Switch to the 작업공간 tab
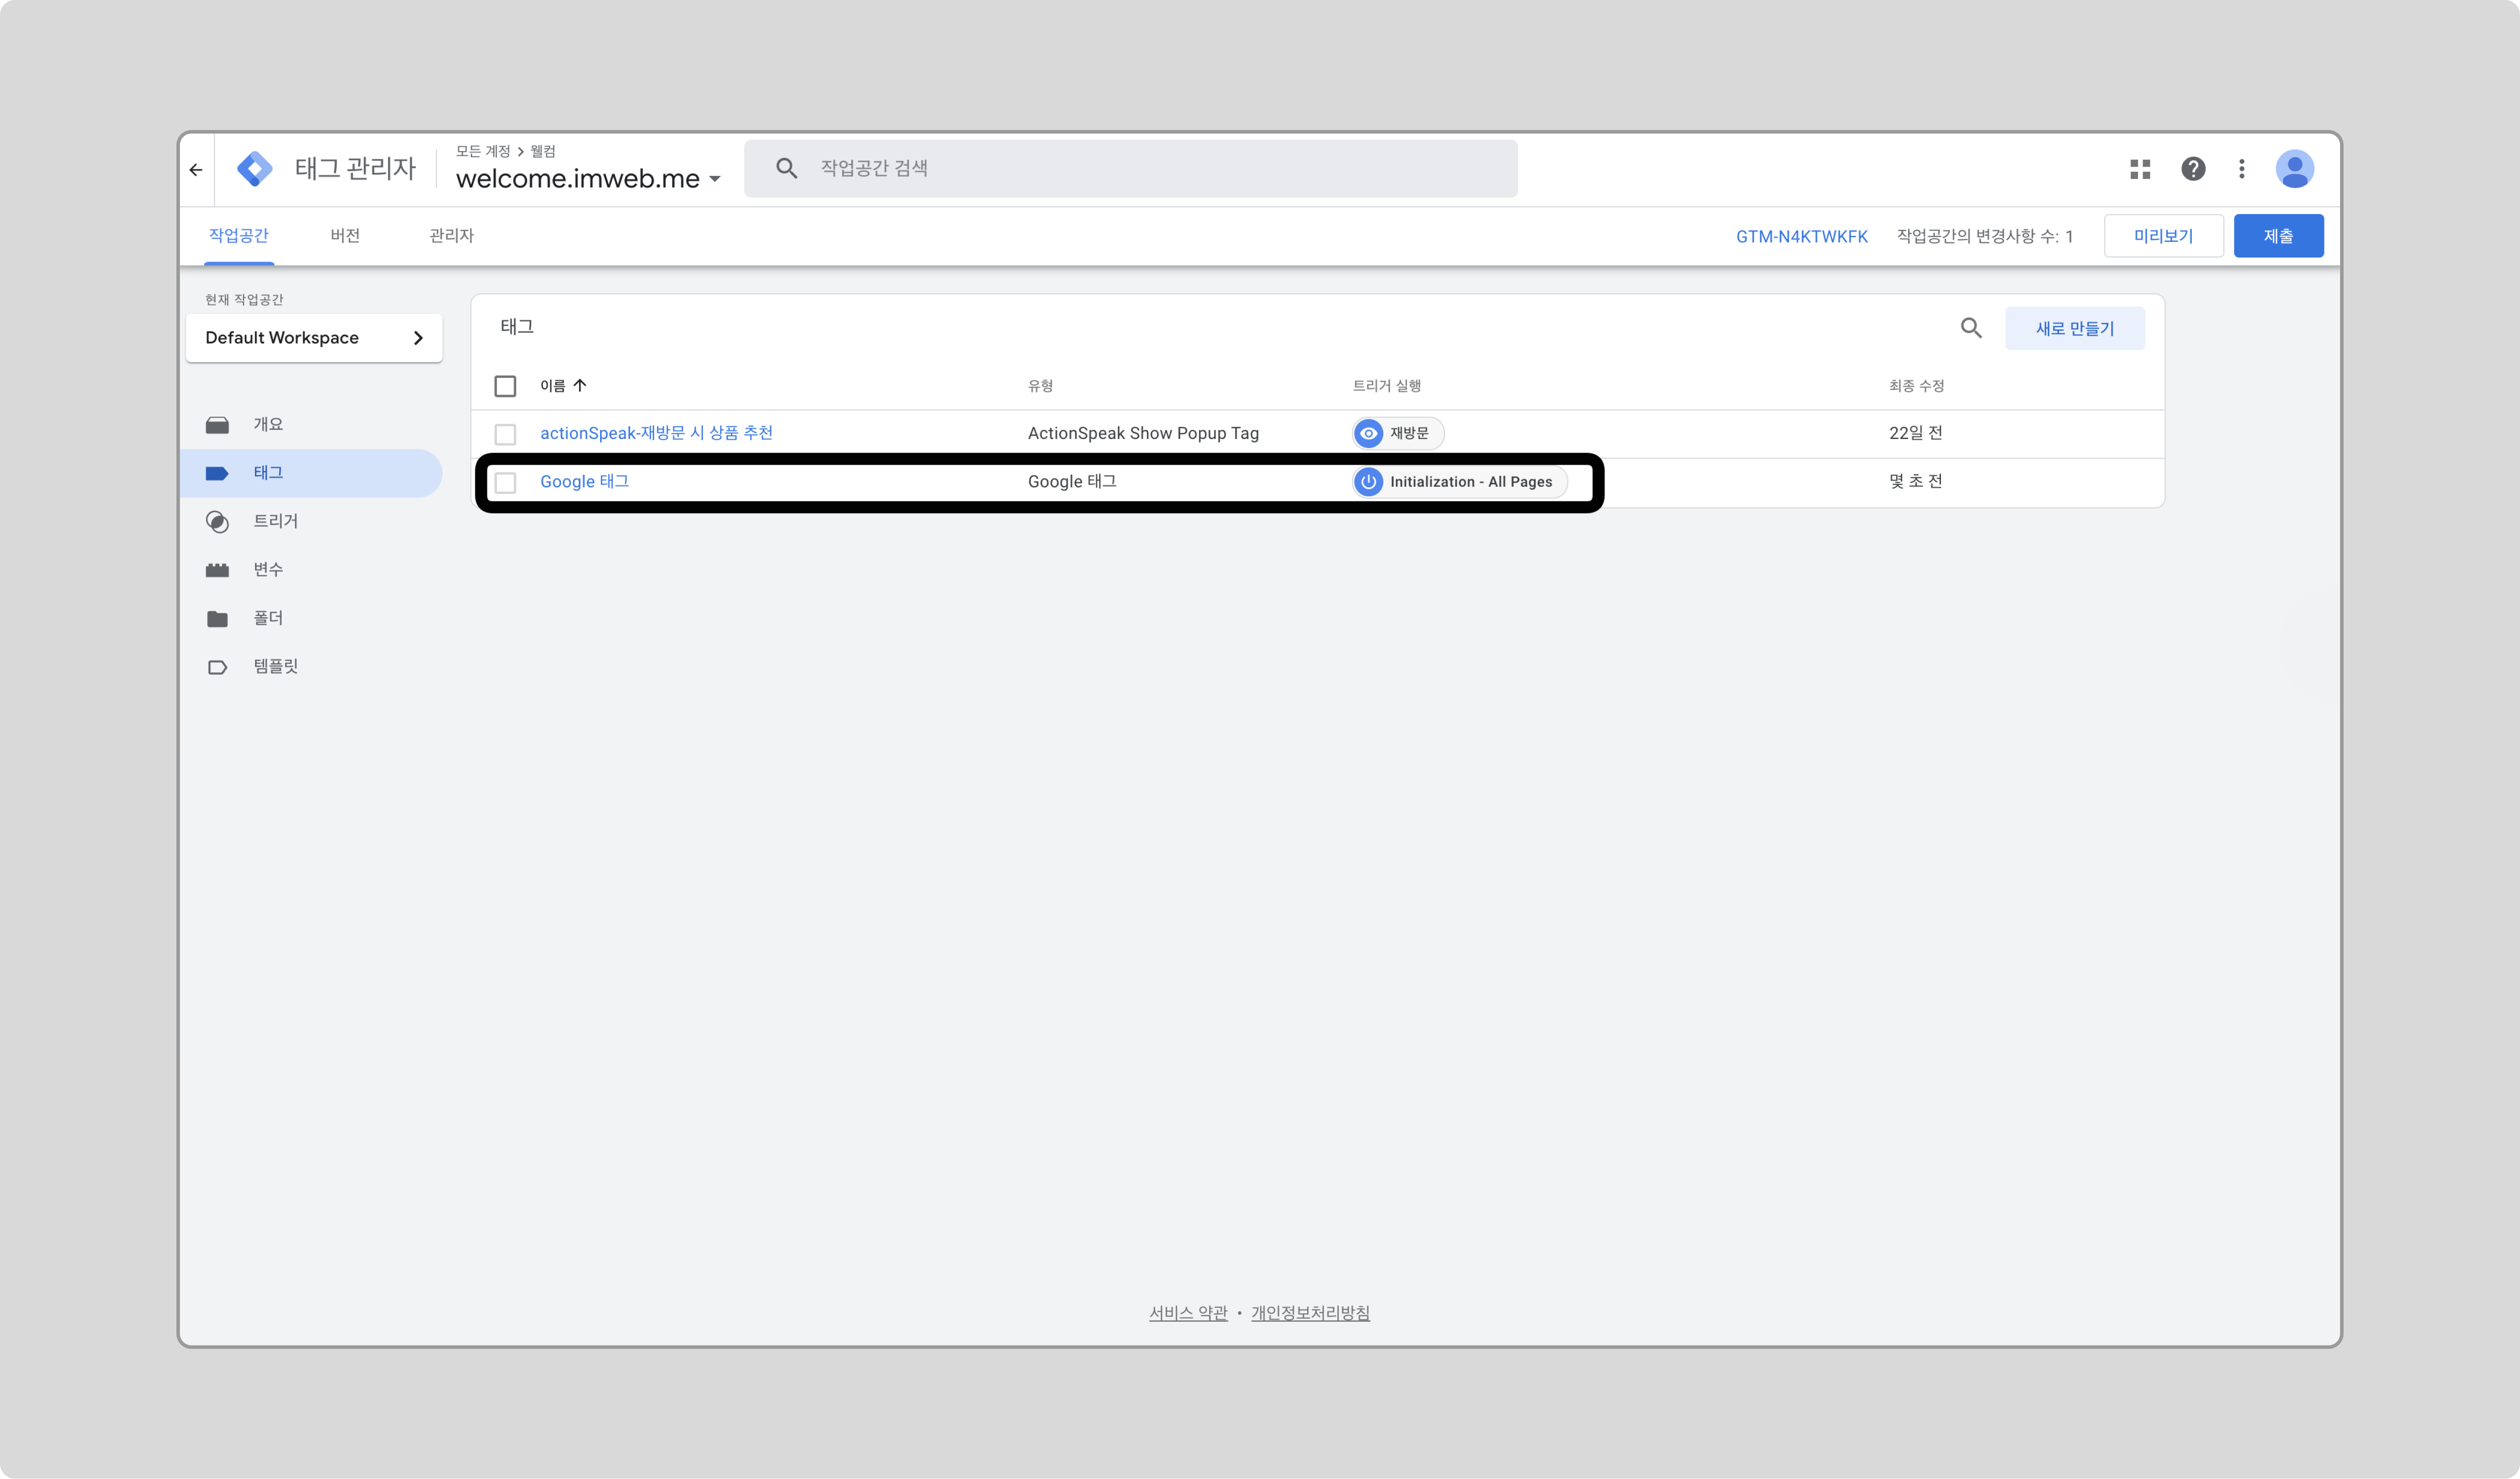Screen dimensions: 2520x1479 point(239,236)
